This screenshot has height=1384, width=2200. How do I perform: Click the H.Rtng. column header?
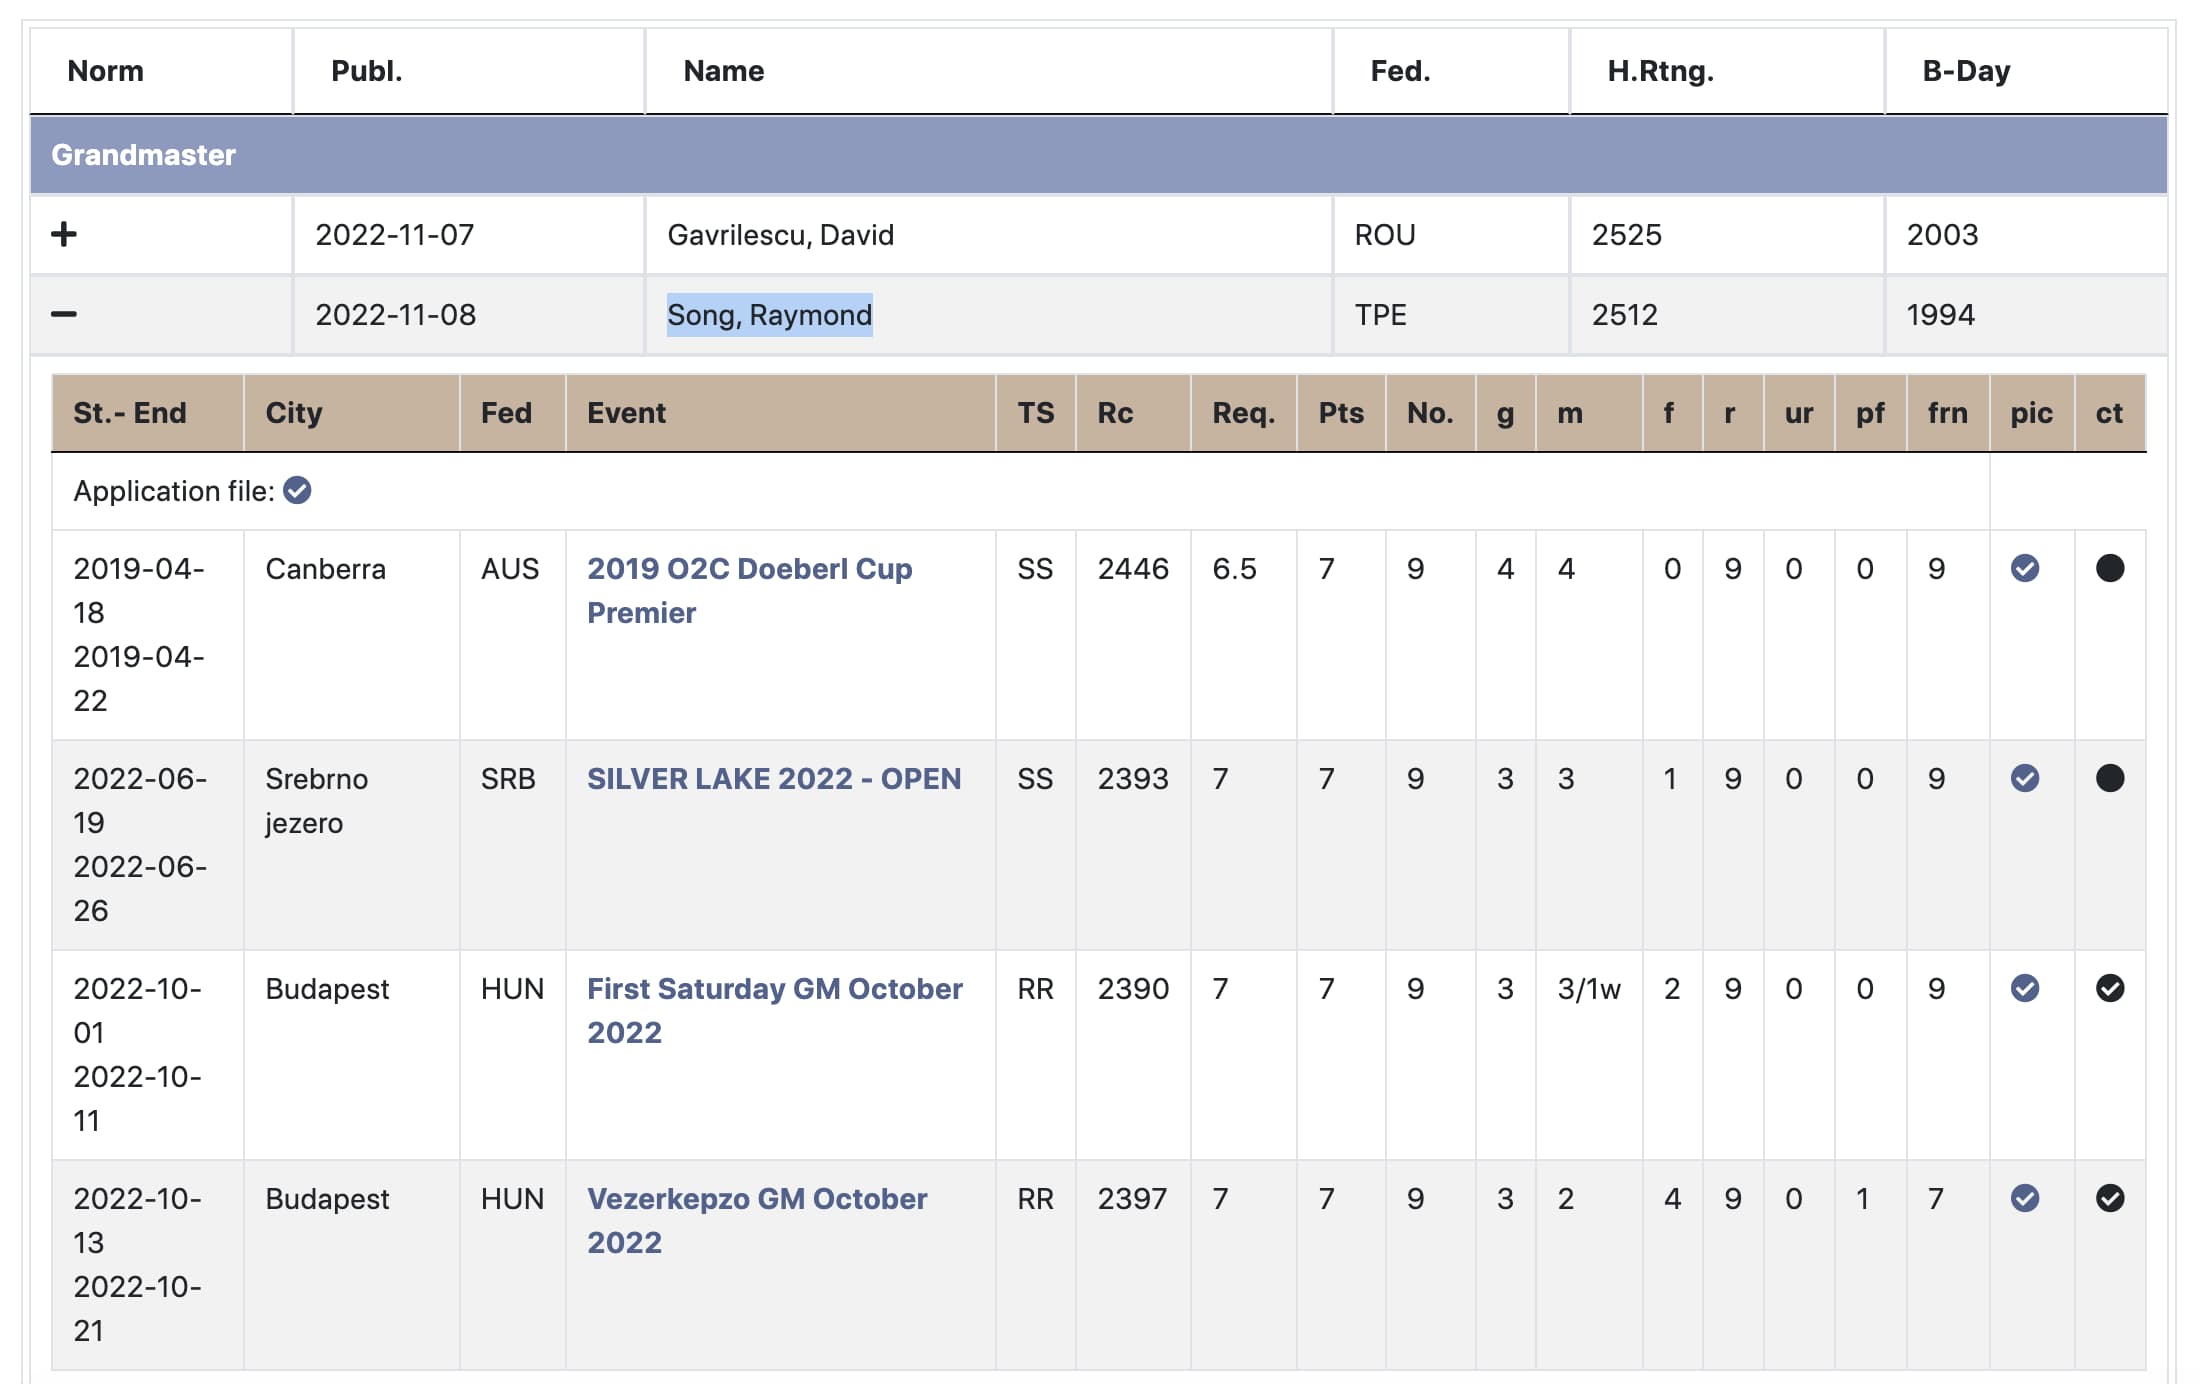coord(1660,71)
